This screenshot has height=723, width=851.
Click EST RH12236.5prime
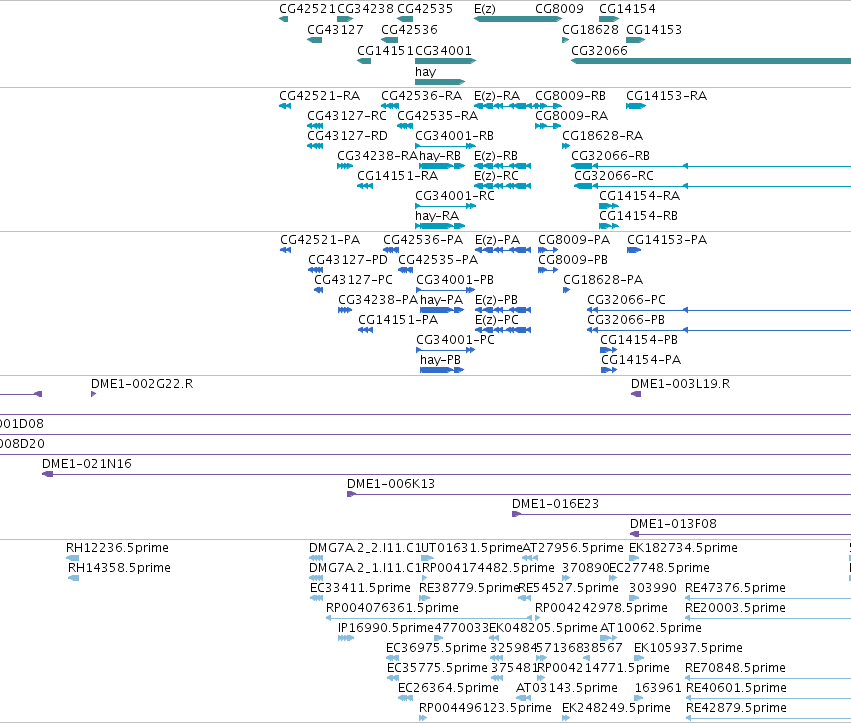117,548
